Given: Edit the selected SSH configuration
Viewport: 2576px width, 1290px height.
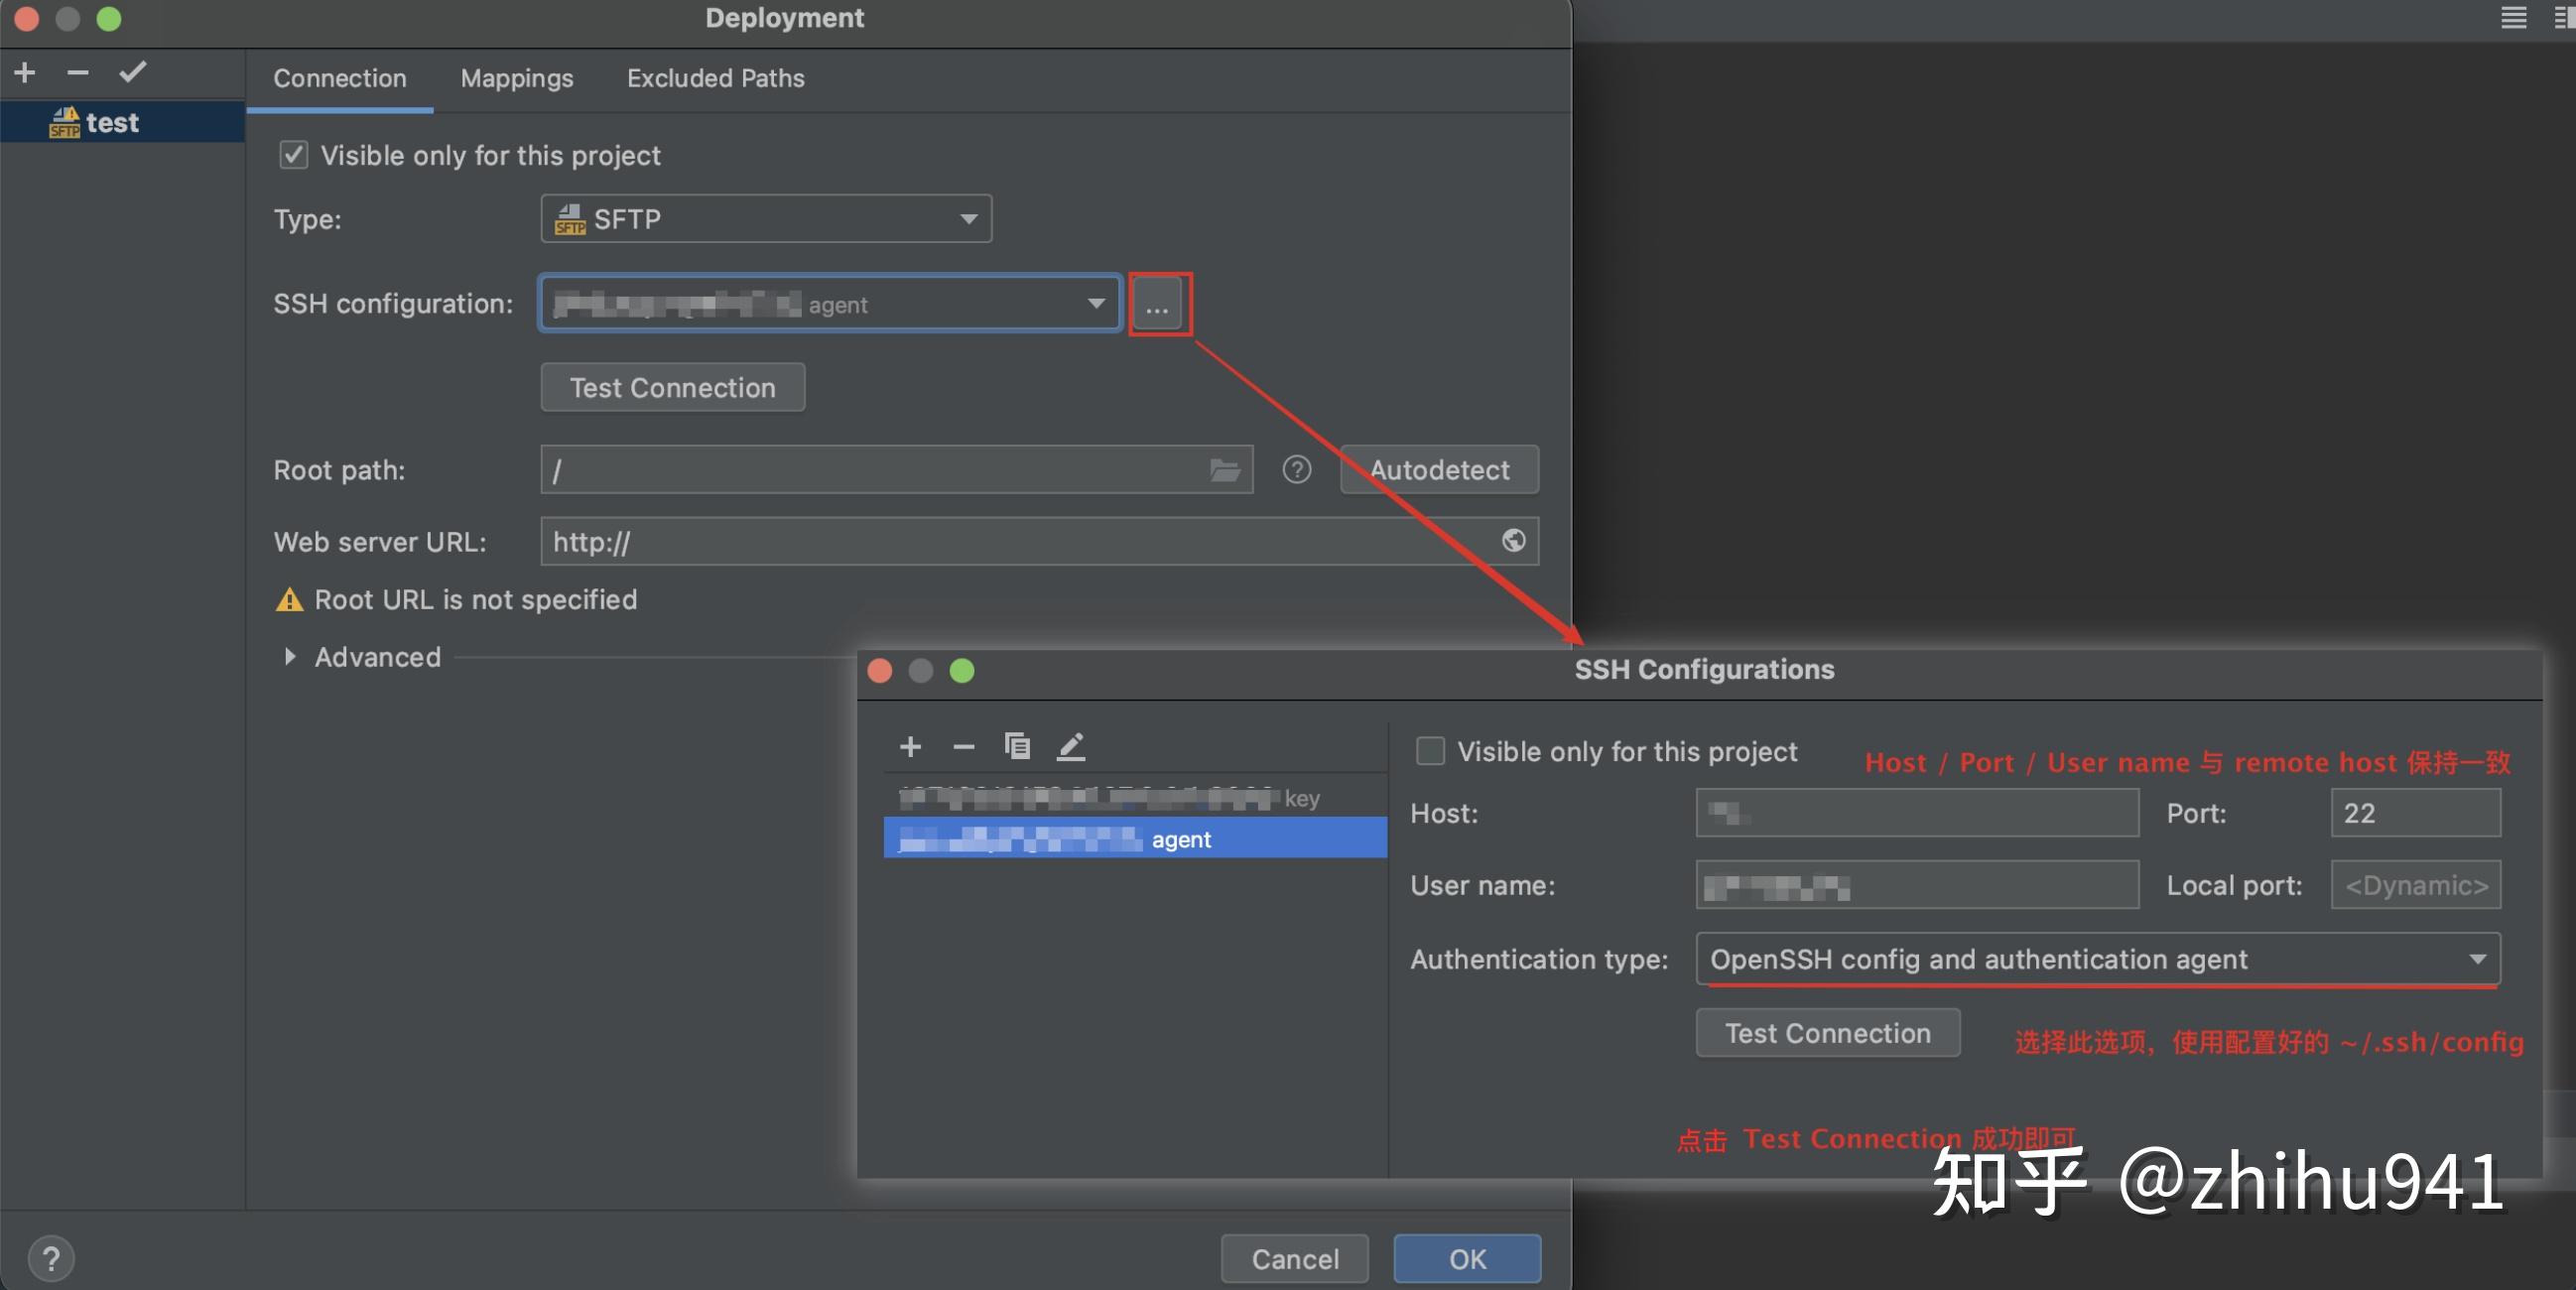Looking at the screenshot, I should point(1071,746).
